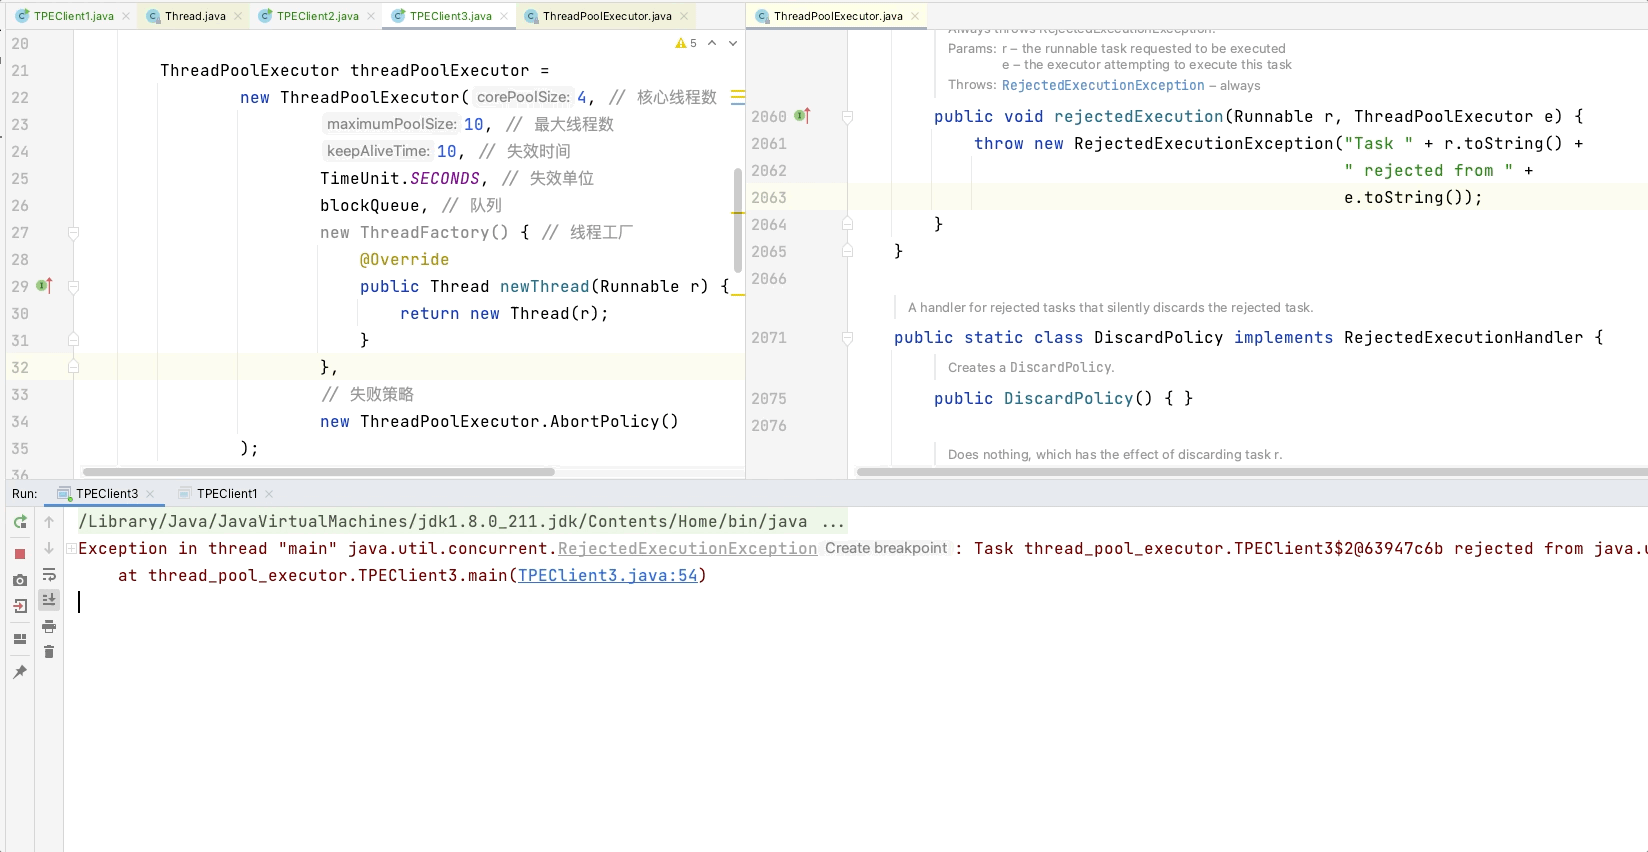Click fold end marker at line 2064
This screenshot has height=852, width=1648.
click(847, 224)
